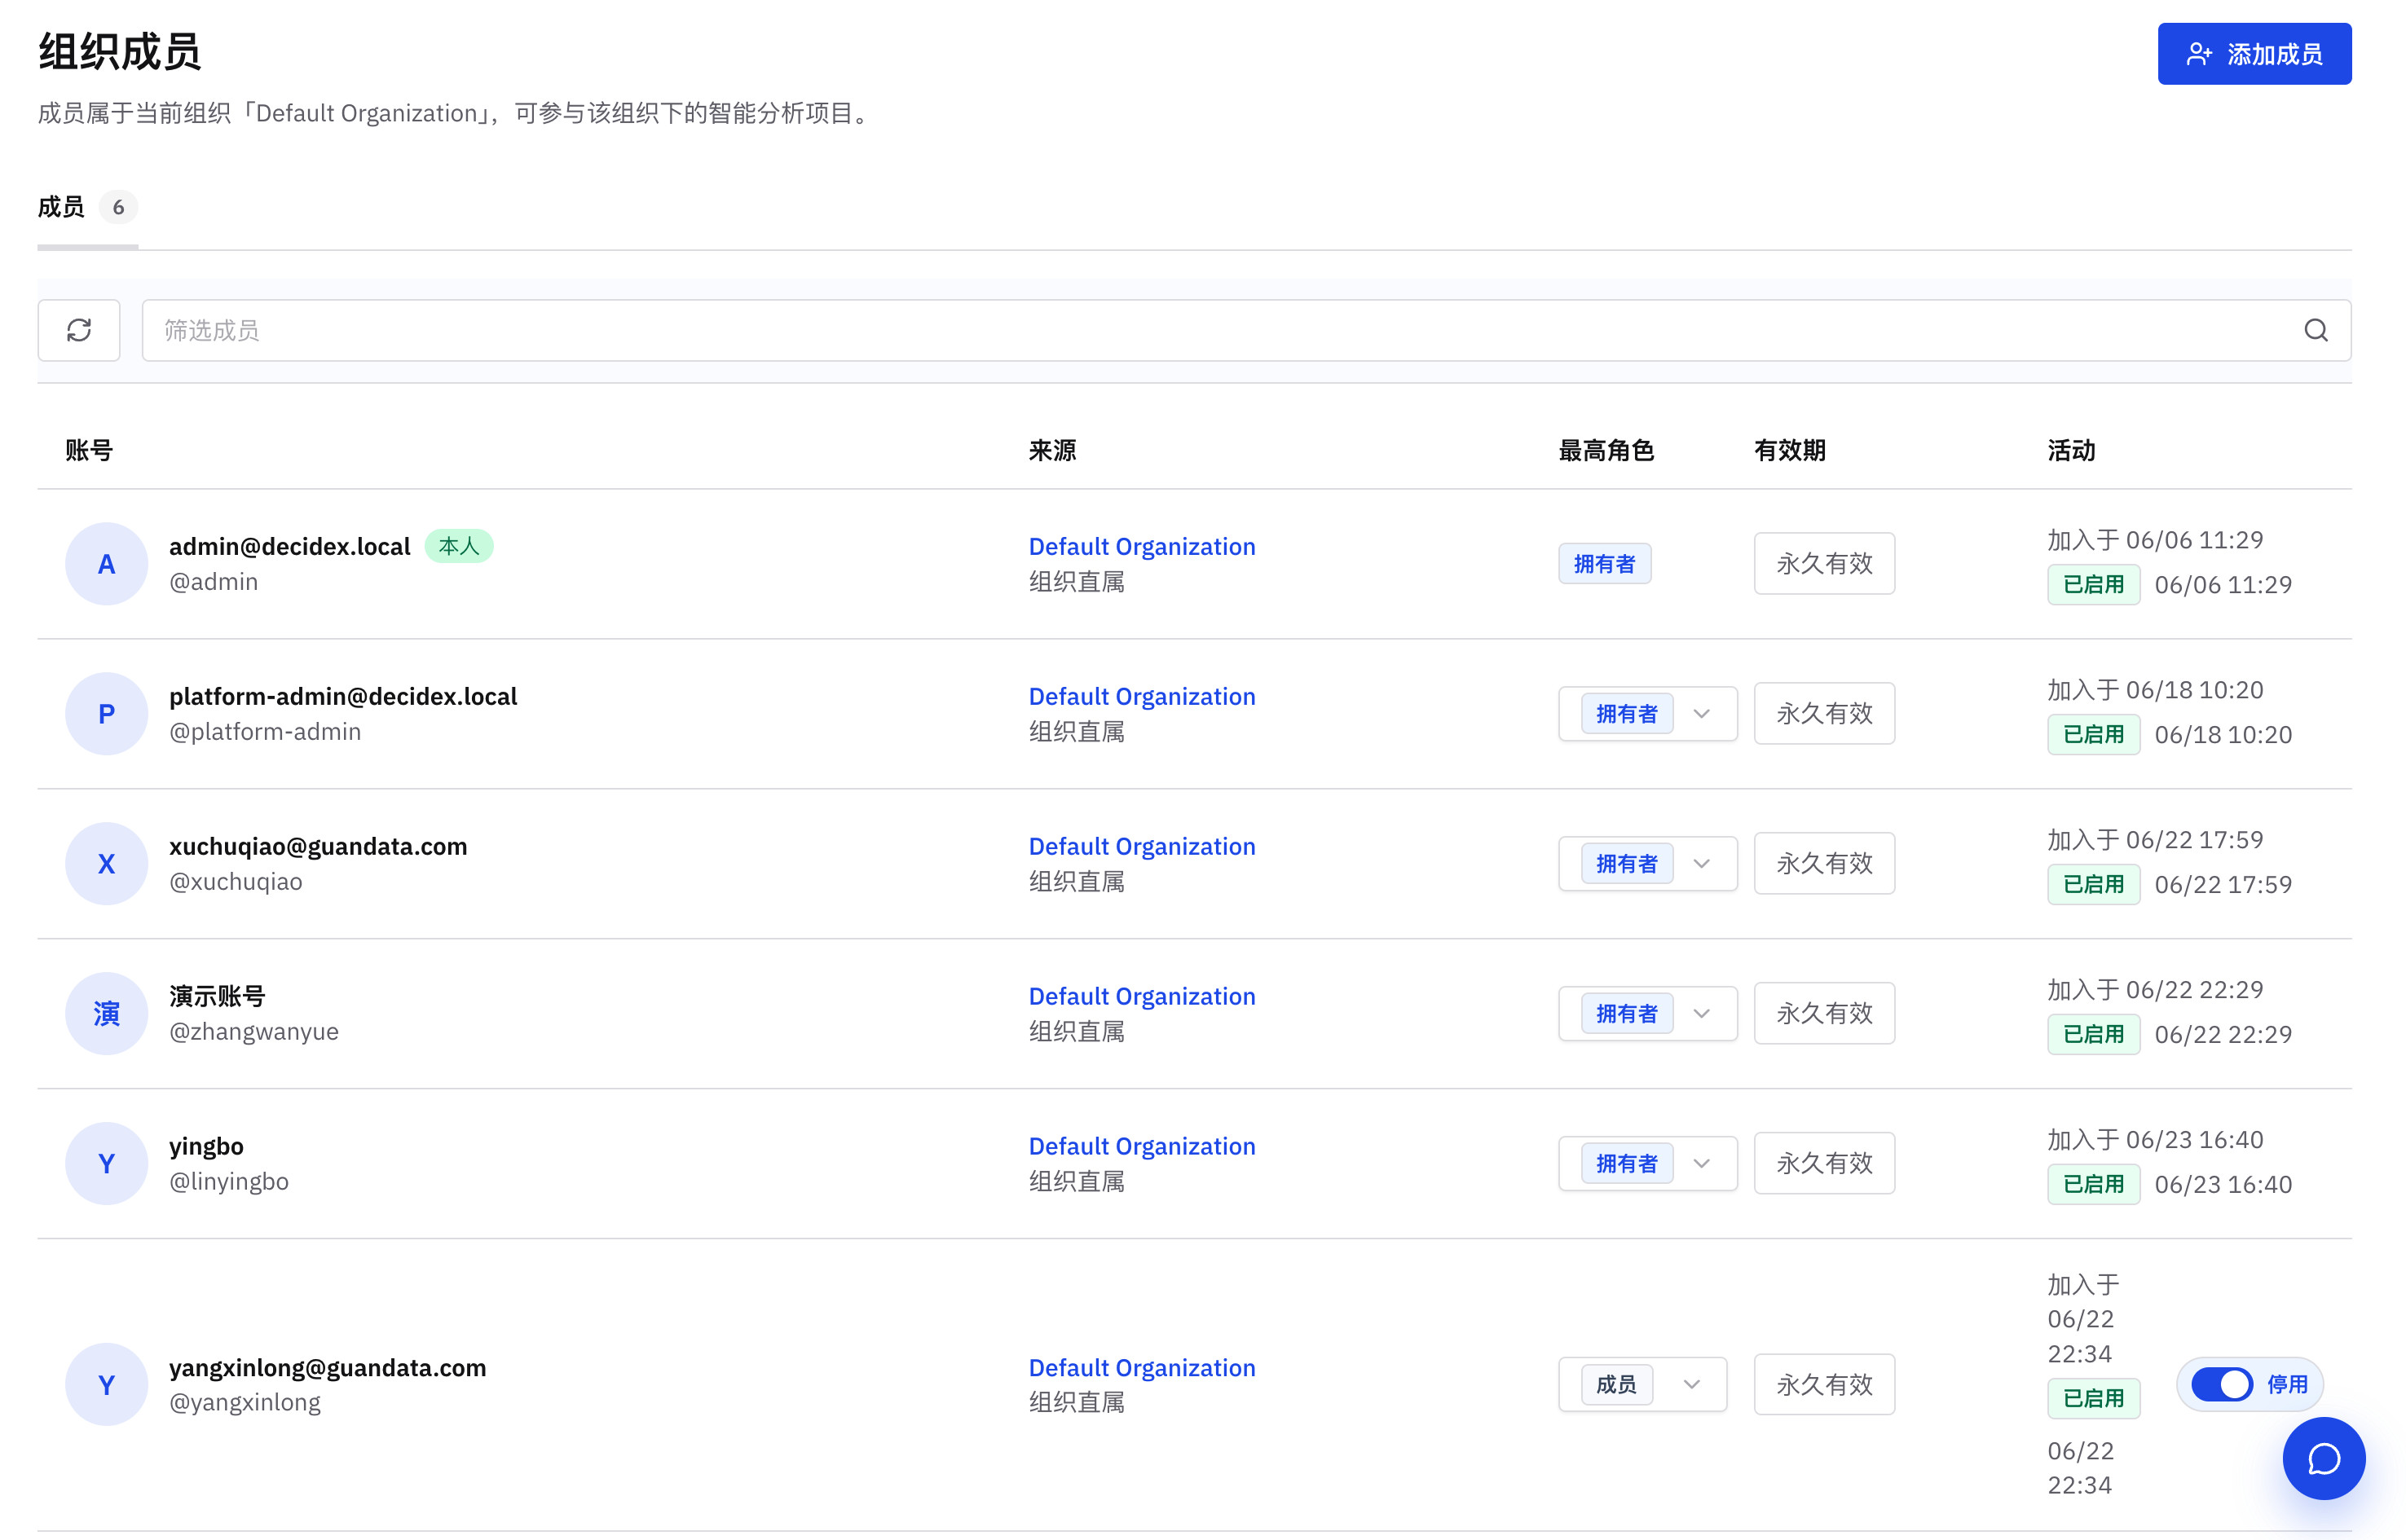Click 加入于 06/23 16:40 text

click(x=2155, y=1140)
